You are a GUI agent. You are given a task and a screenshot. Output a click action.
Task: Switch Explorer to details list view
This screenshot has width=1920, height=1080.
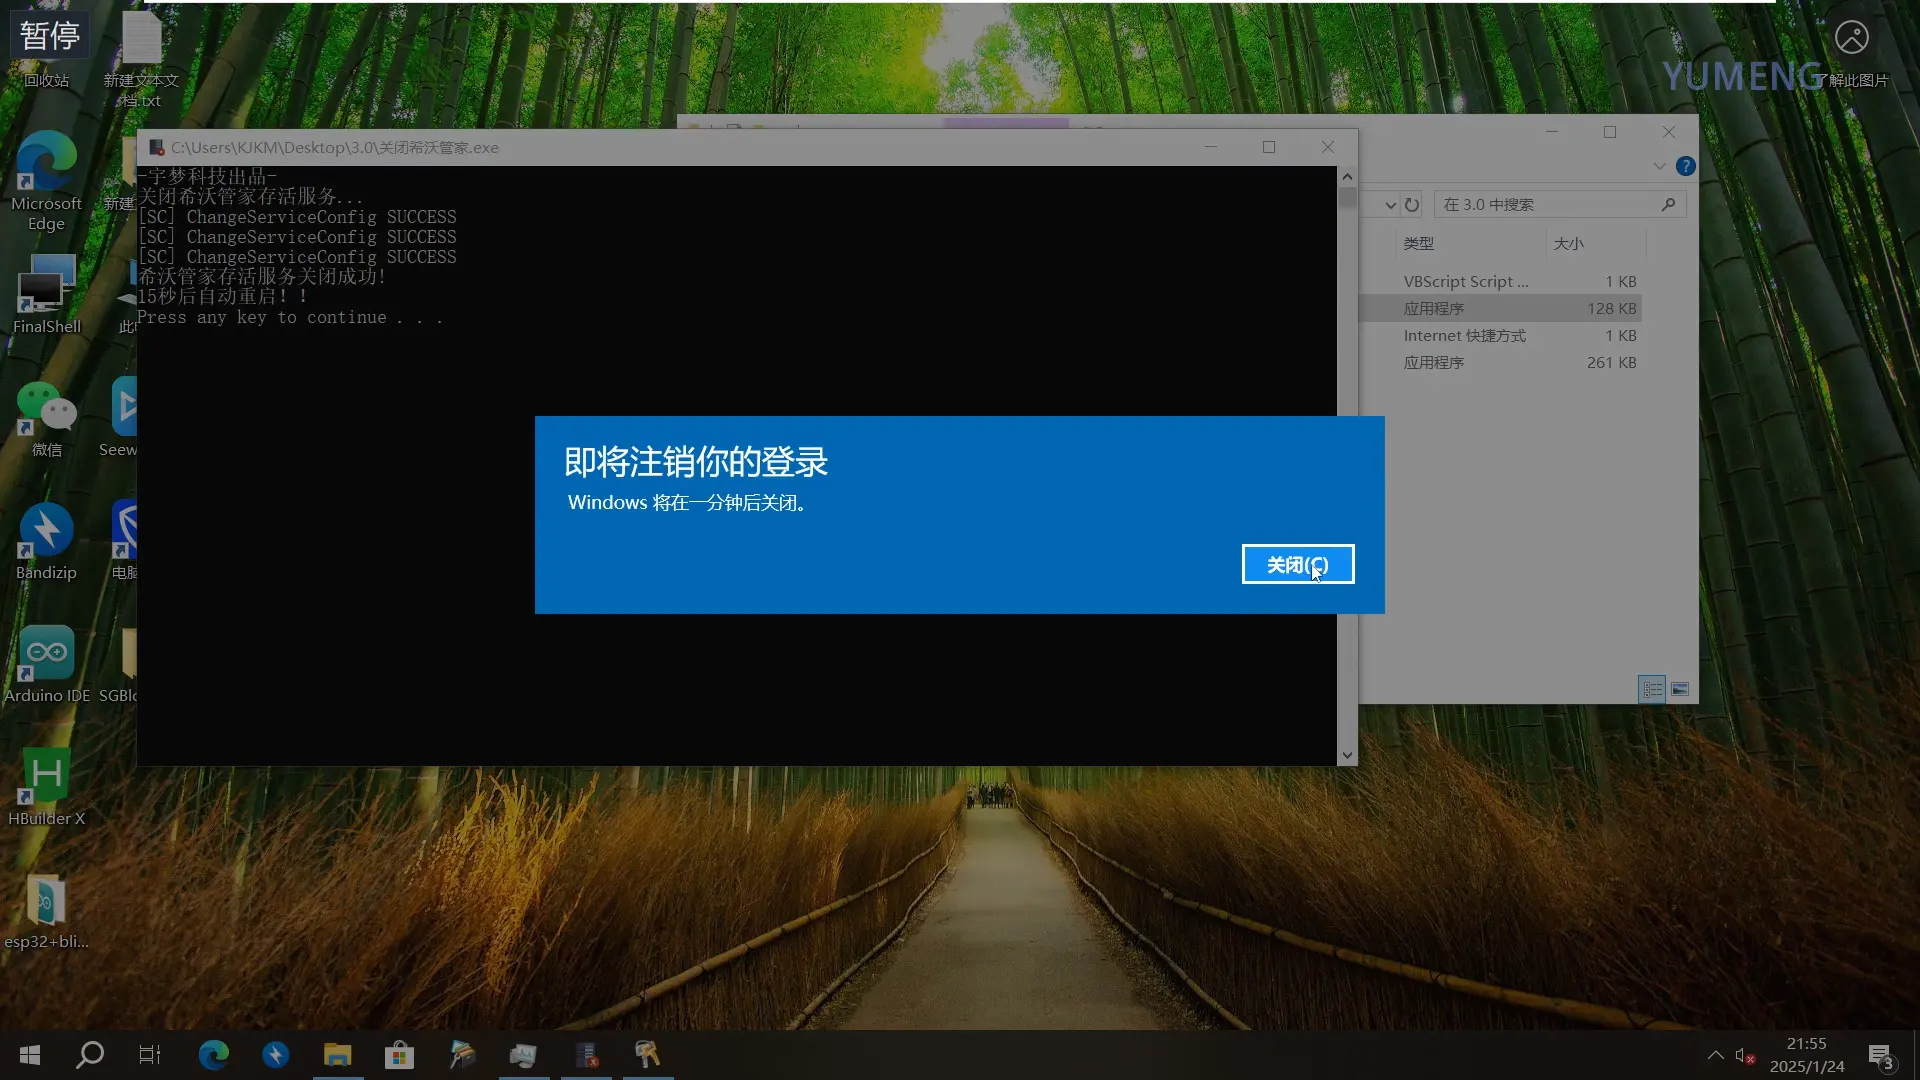point(1651,688)
